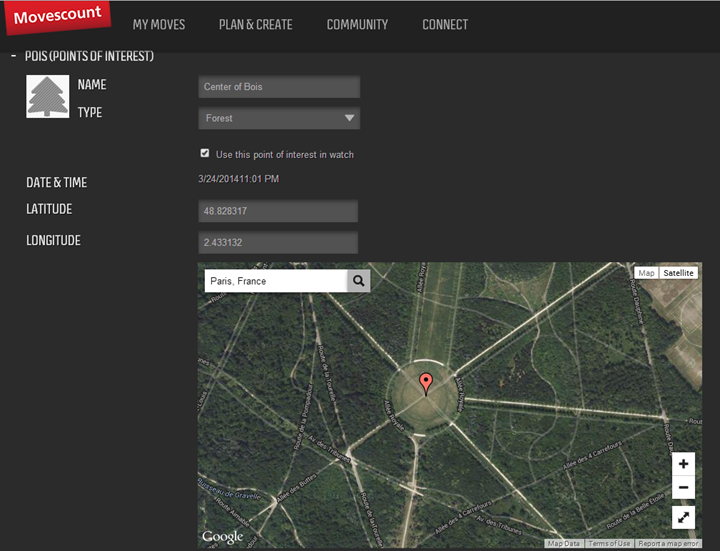Click the Forest tree POI icon
720x551 pixels.
pos(48,96)
